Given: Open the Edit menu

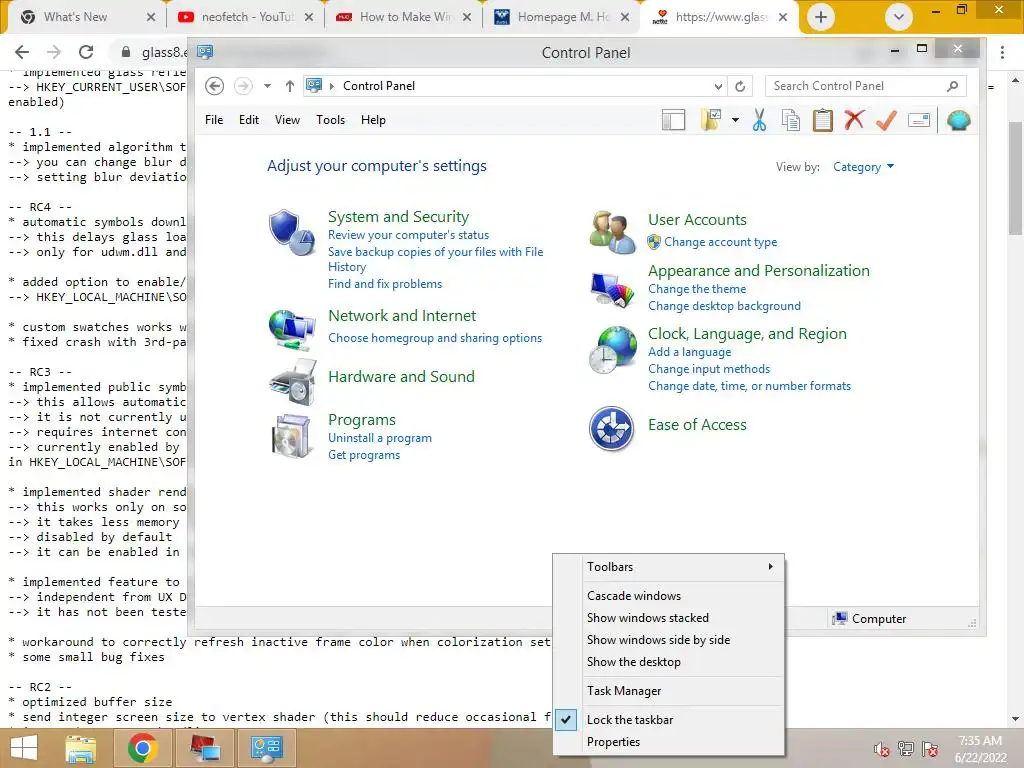Looking at the screenshot, I should click(x=249, y=120).
